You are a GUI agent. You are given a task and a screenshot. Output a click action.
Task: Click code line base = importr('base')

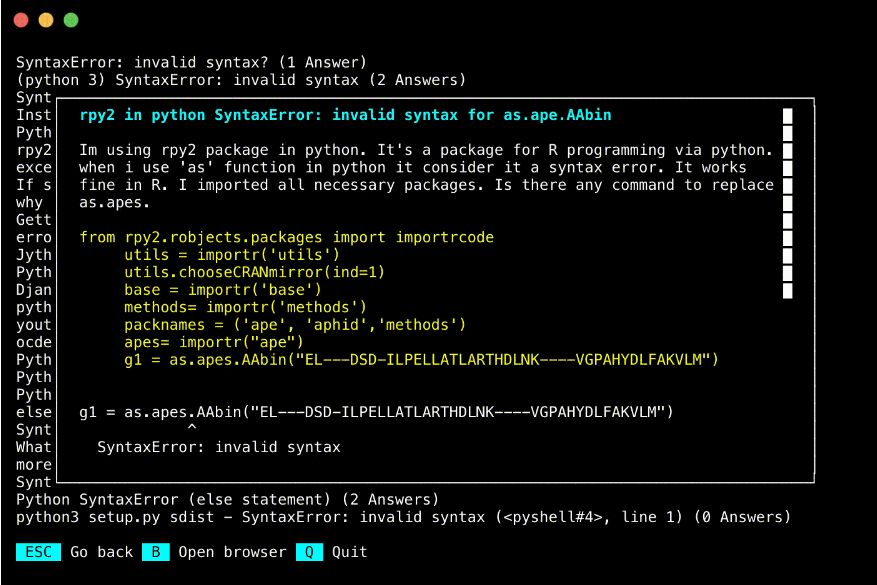coord(223,290)
